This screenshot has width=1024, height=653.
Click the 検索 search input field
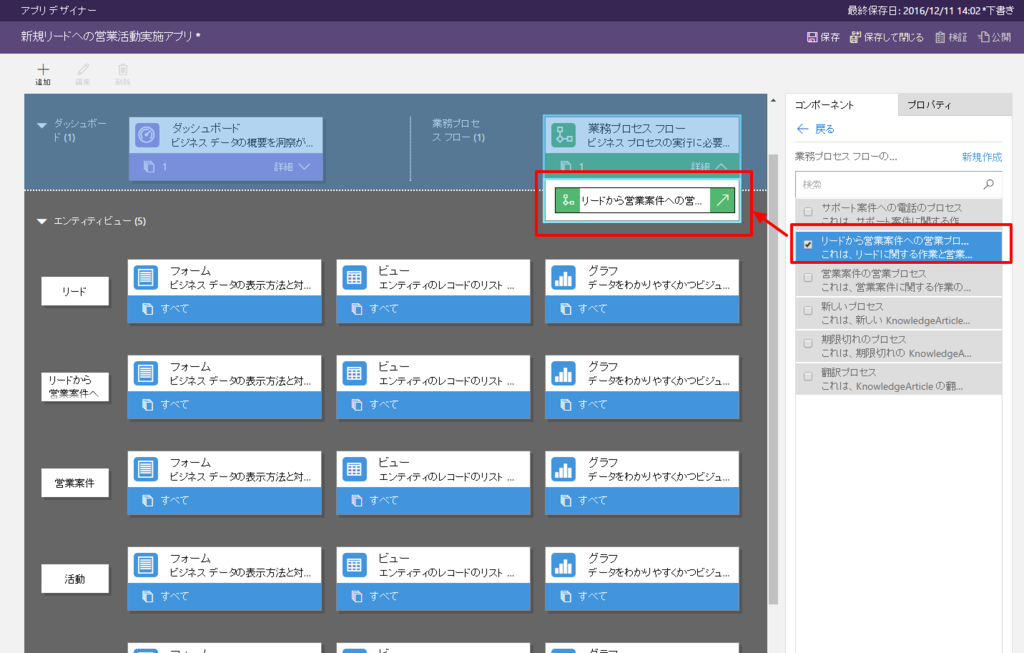[x=898, y=185]
